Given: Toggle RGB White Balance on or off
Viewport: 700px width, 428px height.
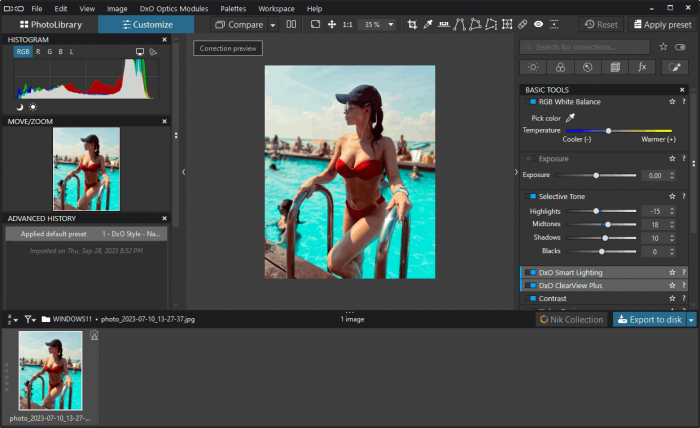Looking at the screenshot, I should coord(533,101).
